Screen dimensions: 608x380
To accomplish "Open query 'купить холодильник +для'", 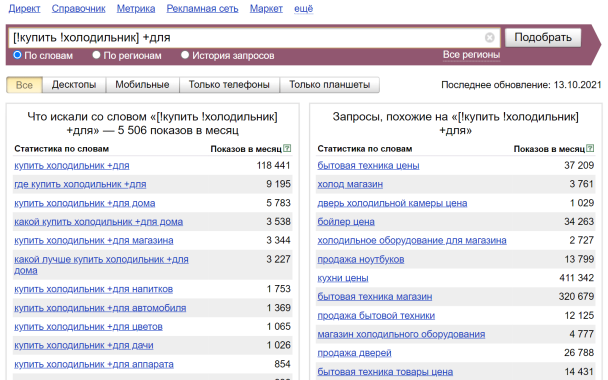I will (x=72, y=166).
